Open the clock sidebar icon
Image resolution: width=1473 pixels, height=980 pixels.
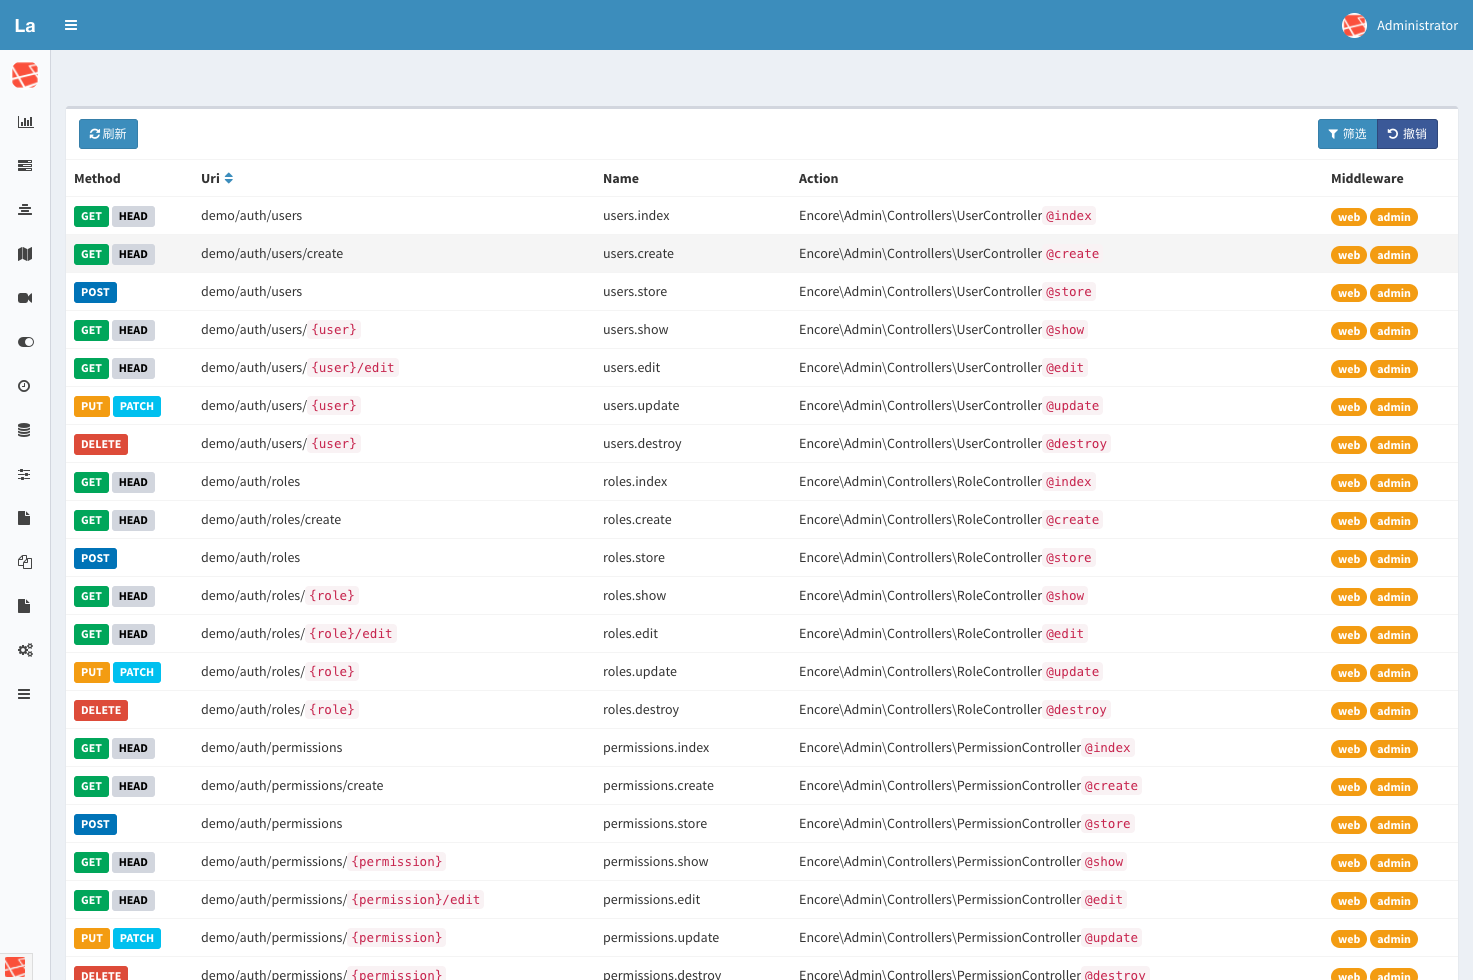[25, 386]
